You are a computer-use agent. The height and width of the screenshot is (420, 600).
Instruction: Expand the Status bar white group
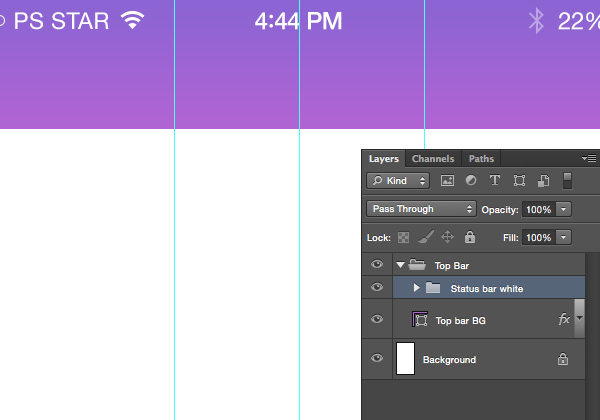coord(417,288)
